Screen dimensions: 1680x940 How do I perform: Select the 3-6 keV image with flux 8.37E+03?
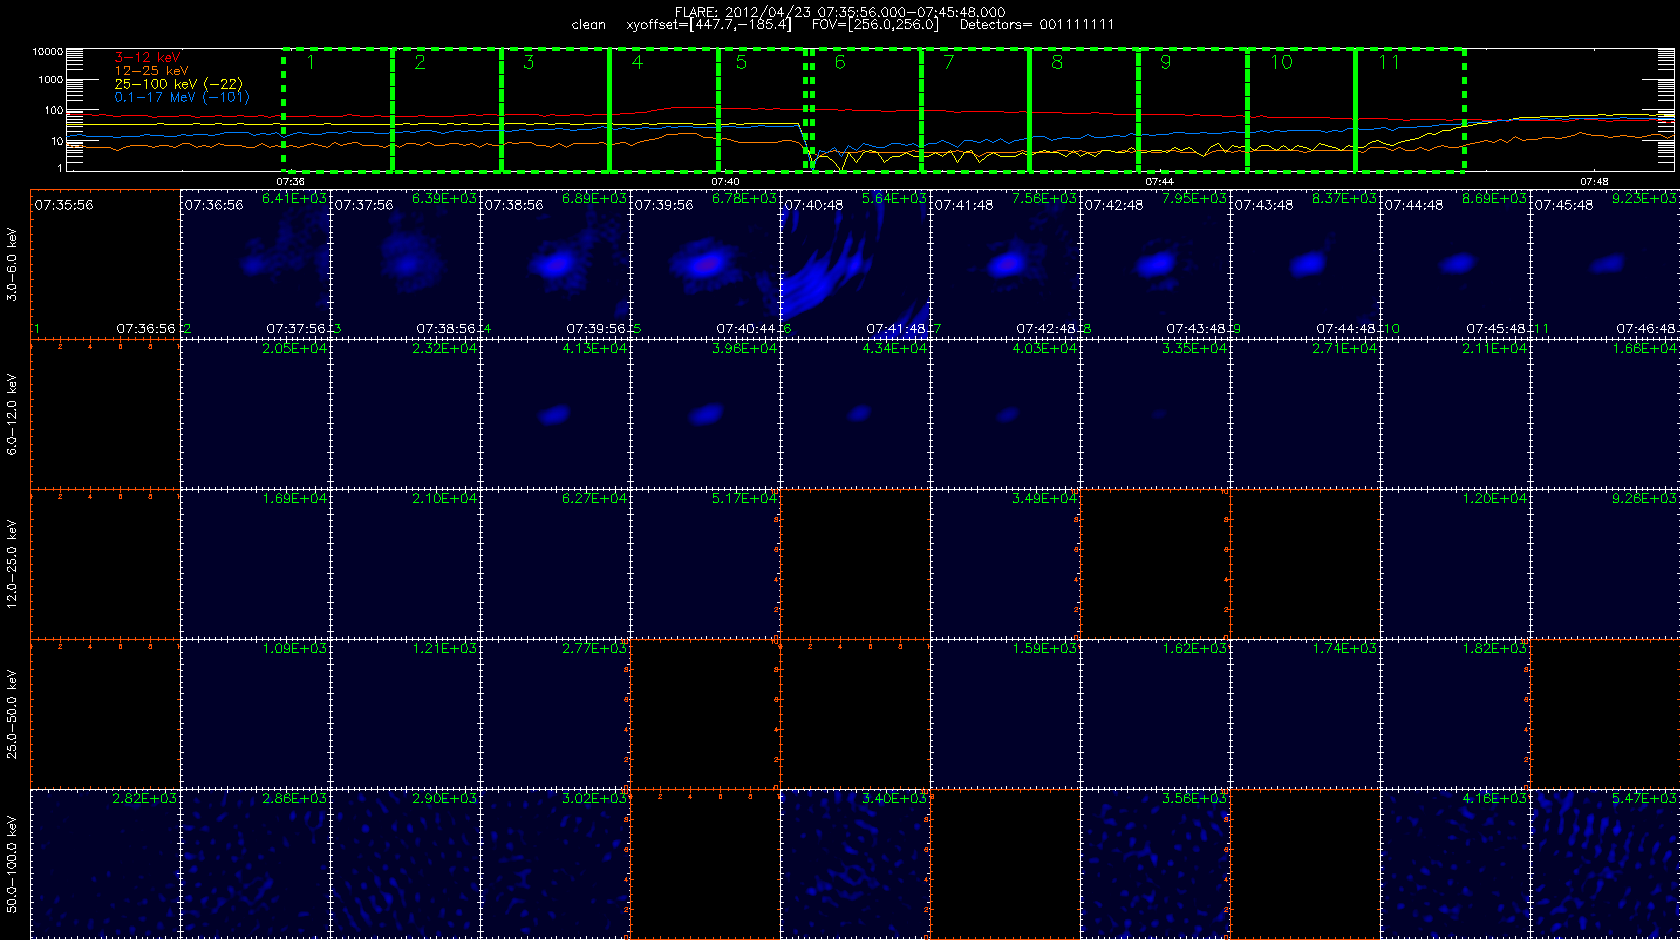tap(1305, 264)
